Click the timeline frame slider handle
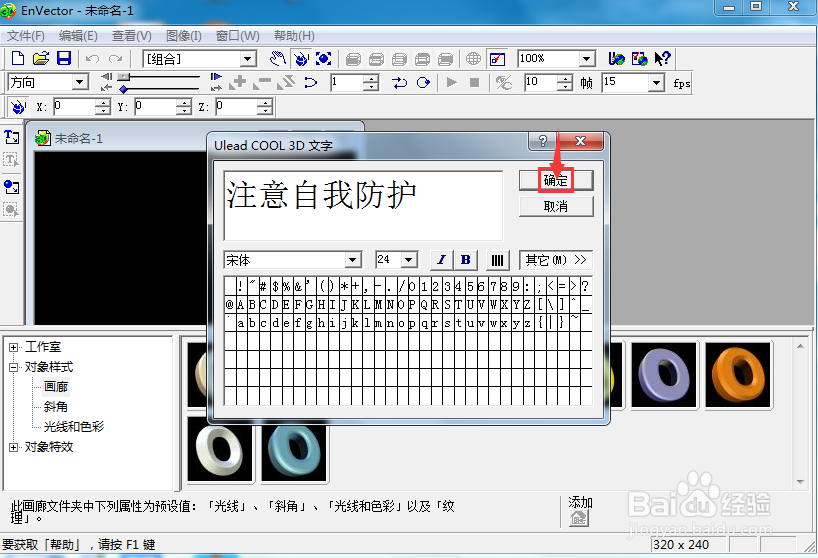Viewport: 818px width, 558px height. (x=124, y=77)
